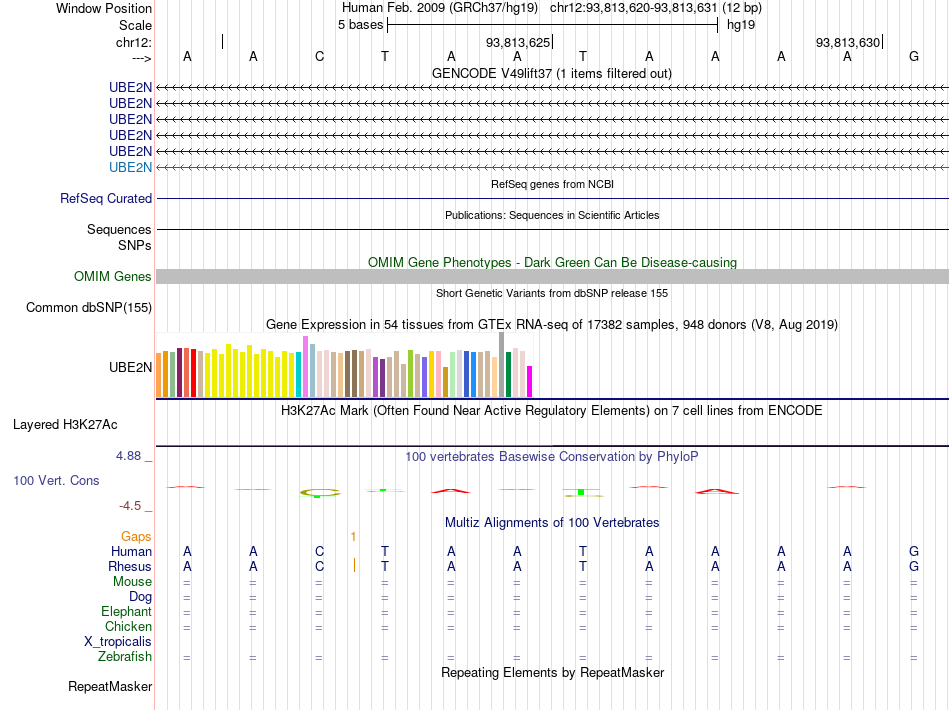This screenshot has height=710, width=950.
Task: Click the '--->' strand direction label
Action: [x=141, y=58]
